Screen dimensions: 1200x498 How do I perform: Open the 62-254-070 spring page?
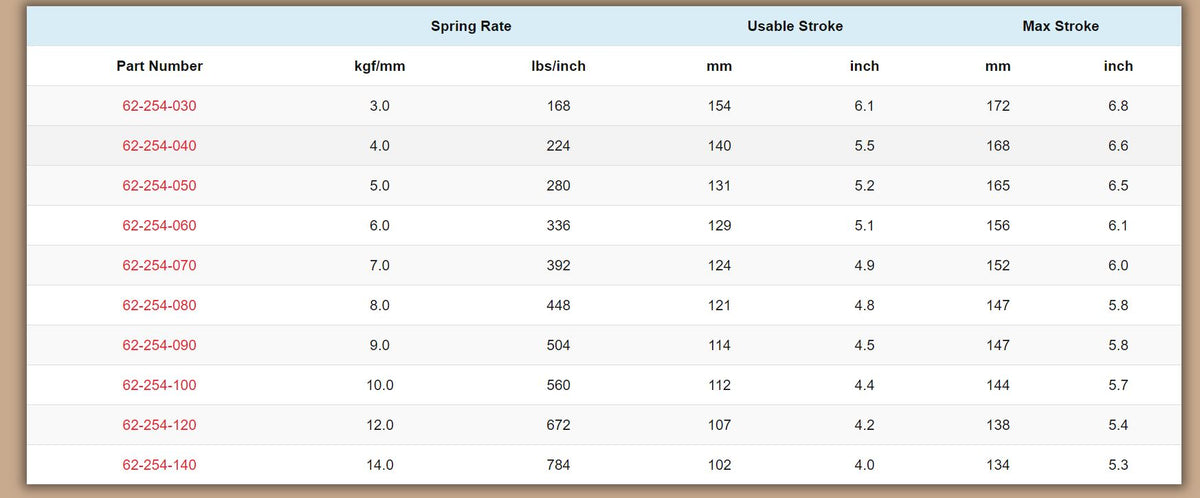(159, 266)
